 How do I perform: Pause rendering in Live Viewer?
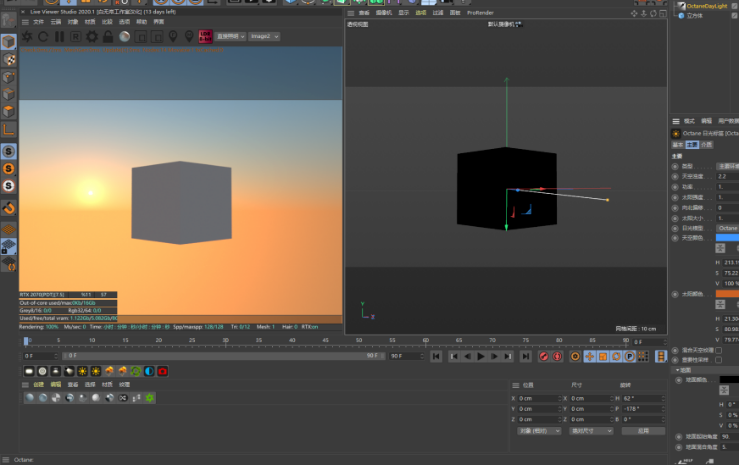(60, 37)
